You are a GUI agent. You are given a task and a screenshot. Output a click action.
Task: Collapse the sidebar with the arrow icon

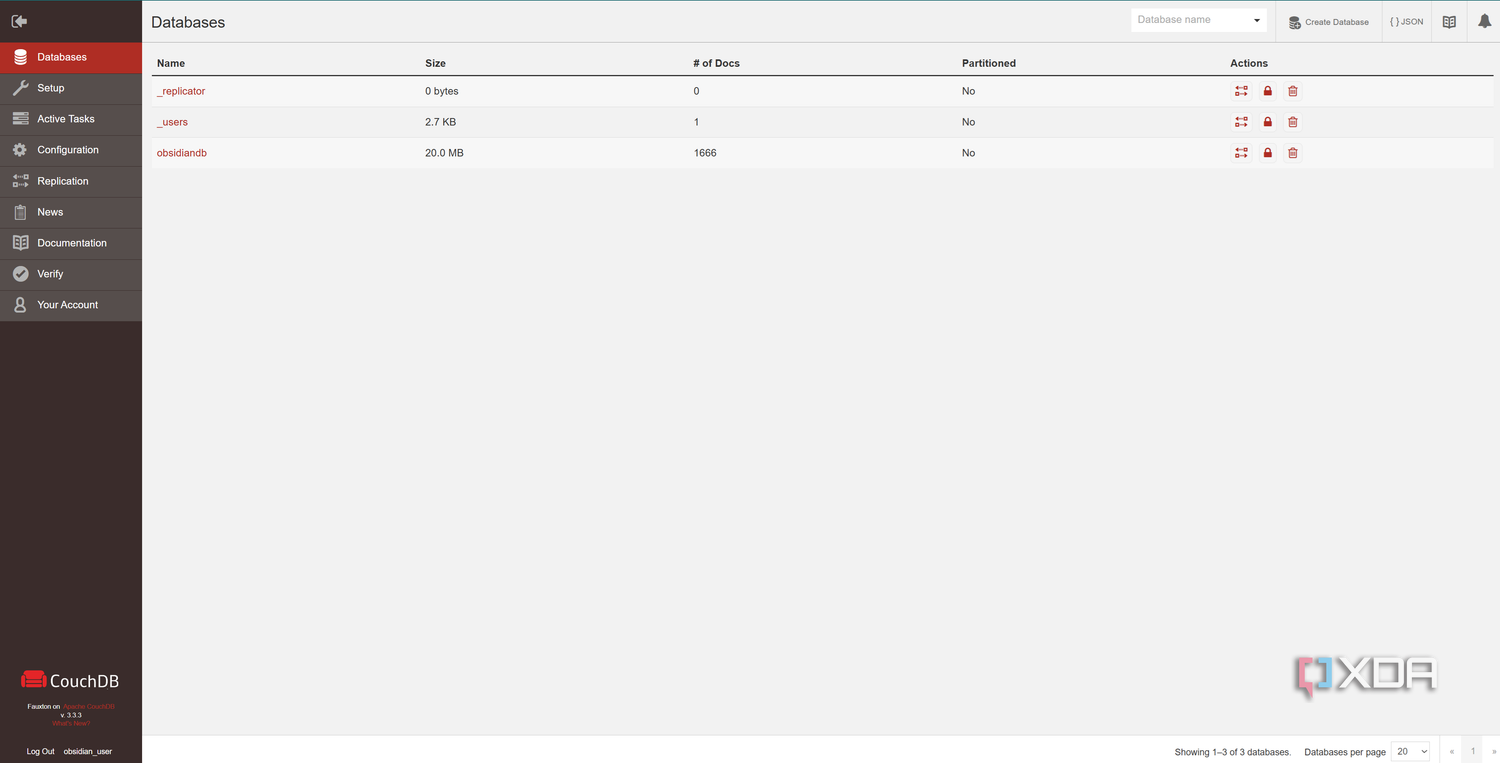[19, 21]
